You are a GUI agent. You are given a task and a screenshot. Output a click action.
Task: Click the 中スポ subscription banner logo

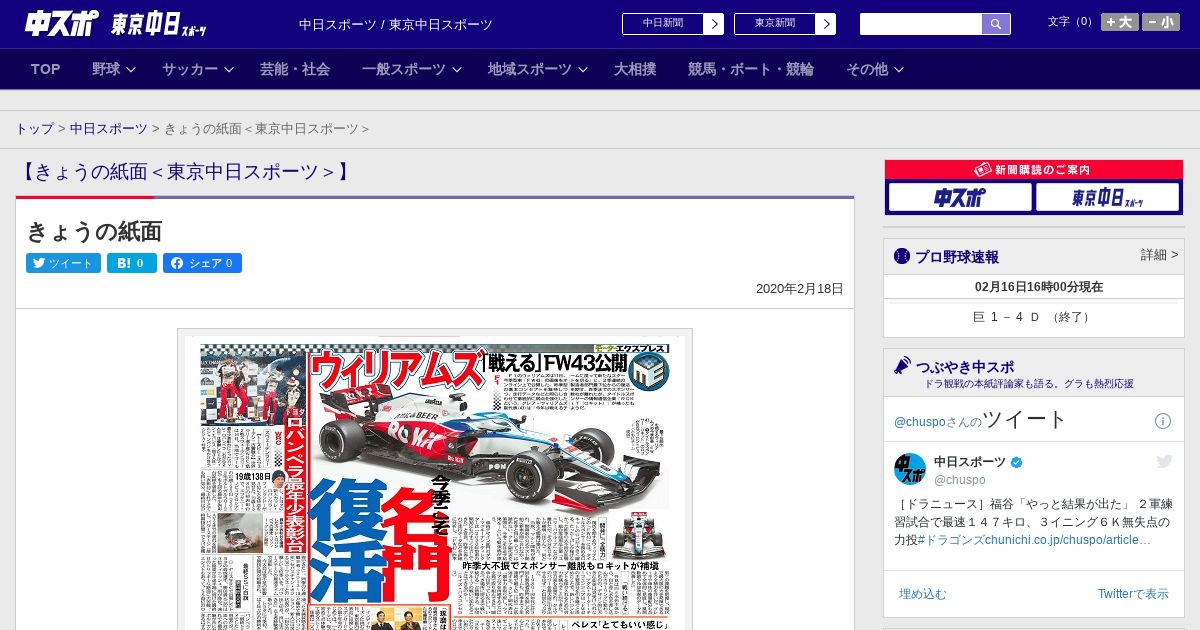coord(960,198)
